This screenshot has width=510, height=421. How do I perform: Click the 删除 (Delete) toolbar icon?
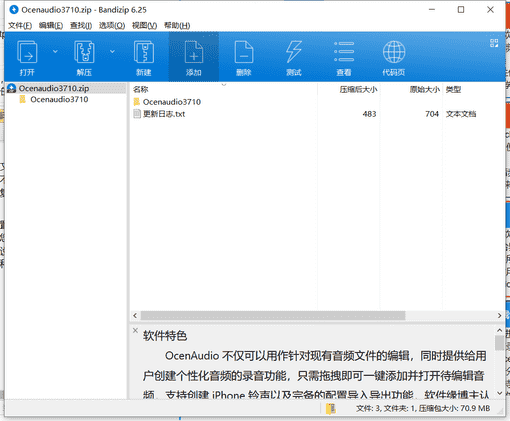pyautogui.click(x=244, y=52)
